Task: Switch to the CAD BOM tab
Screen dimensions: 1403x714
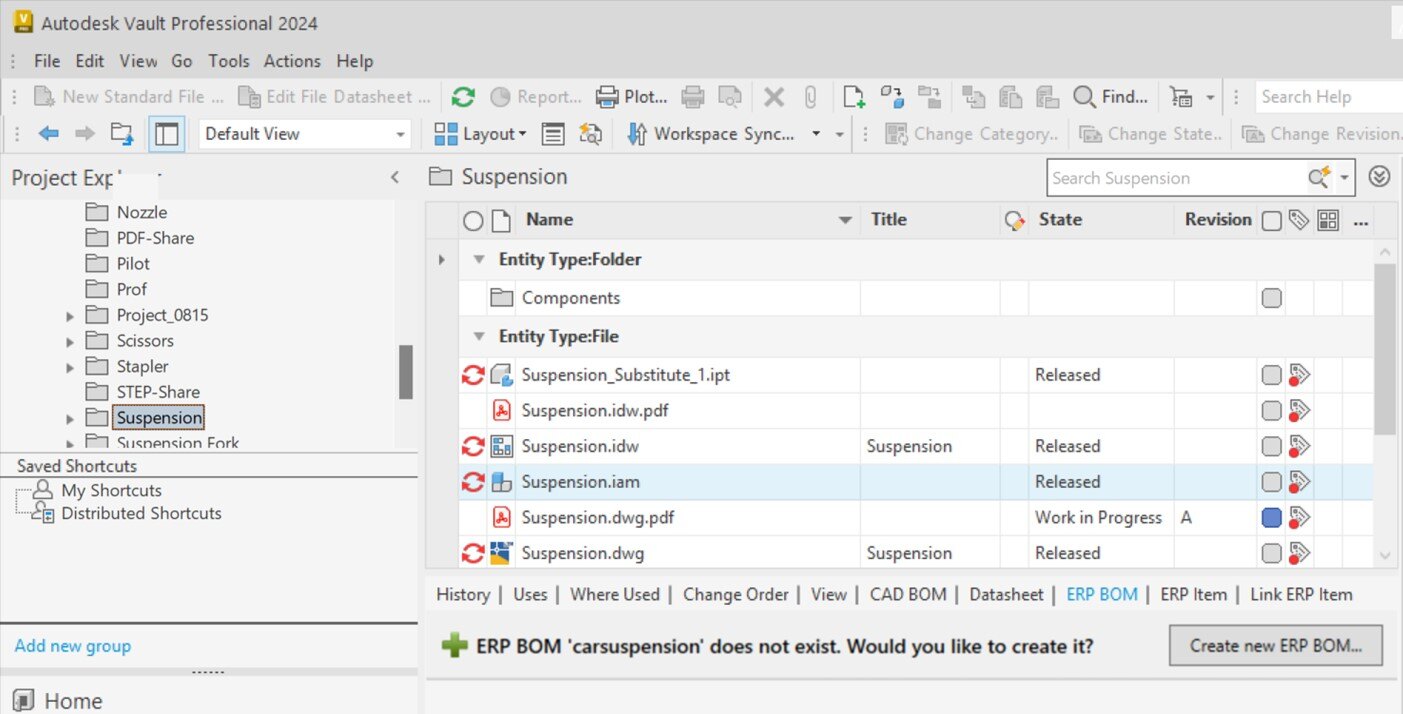Action: tap(907, 594)
